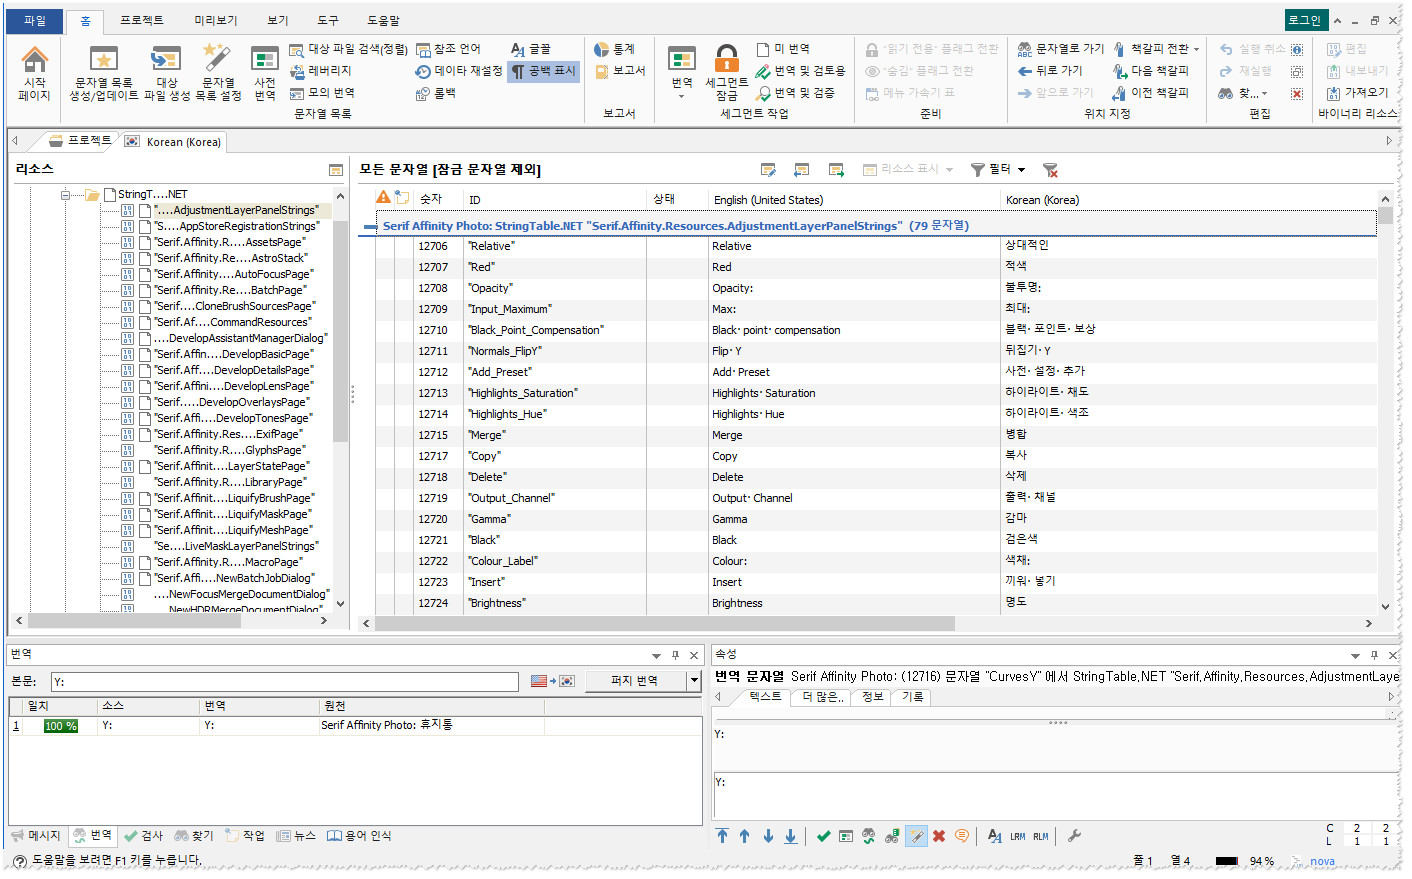Clear filter with red X funnel icon

pos(1050,169)
